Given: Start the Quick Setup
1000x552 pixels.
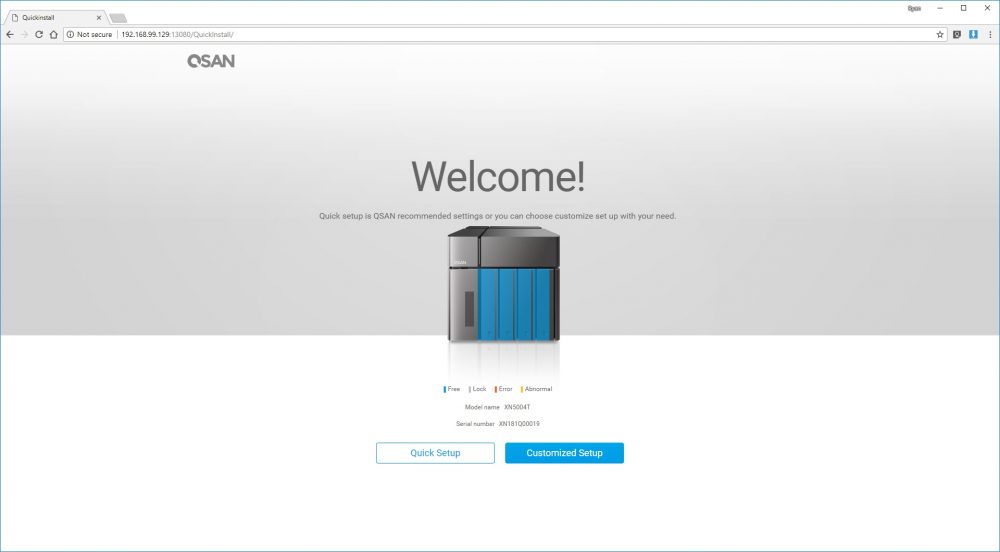Looking at the screenshot, I should click(x=435, y=453).
